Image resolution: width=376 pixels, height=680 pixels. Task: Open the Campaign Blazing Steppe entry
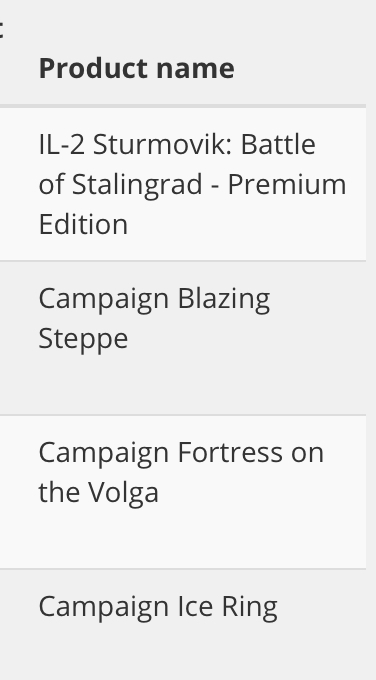154,318
